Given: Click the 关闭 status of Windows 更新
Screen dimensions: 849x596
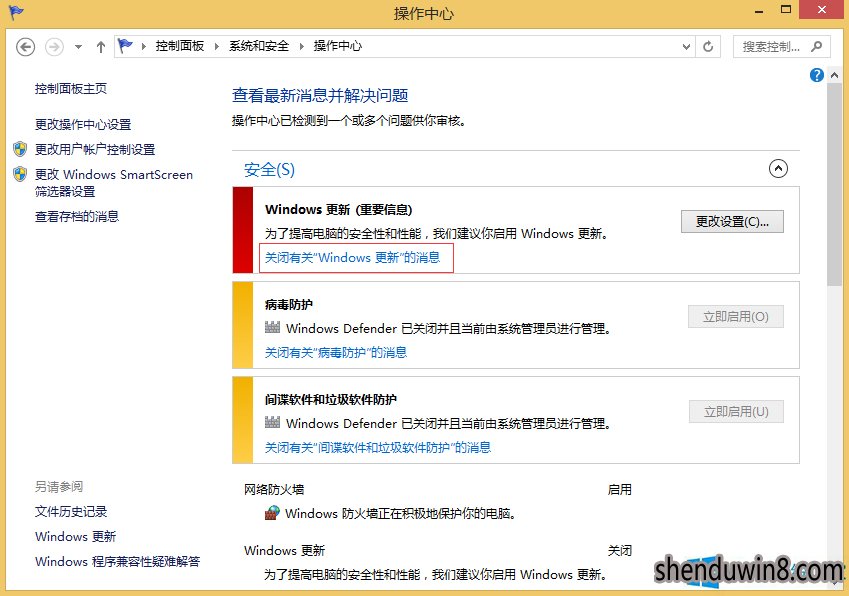Looking at the screenshot, I should click(x=619, y=551).
